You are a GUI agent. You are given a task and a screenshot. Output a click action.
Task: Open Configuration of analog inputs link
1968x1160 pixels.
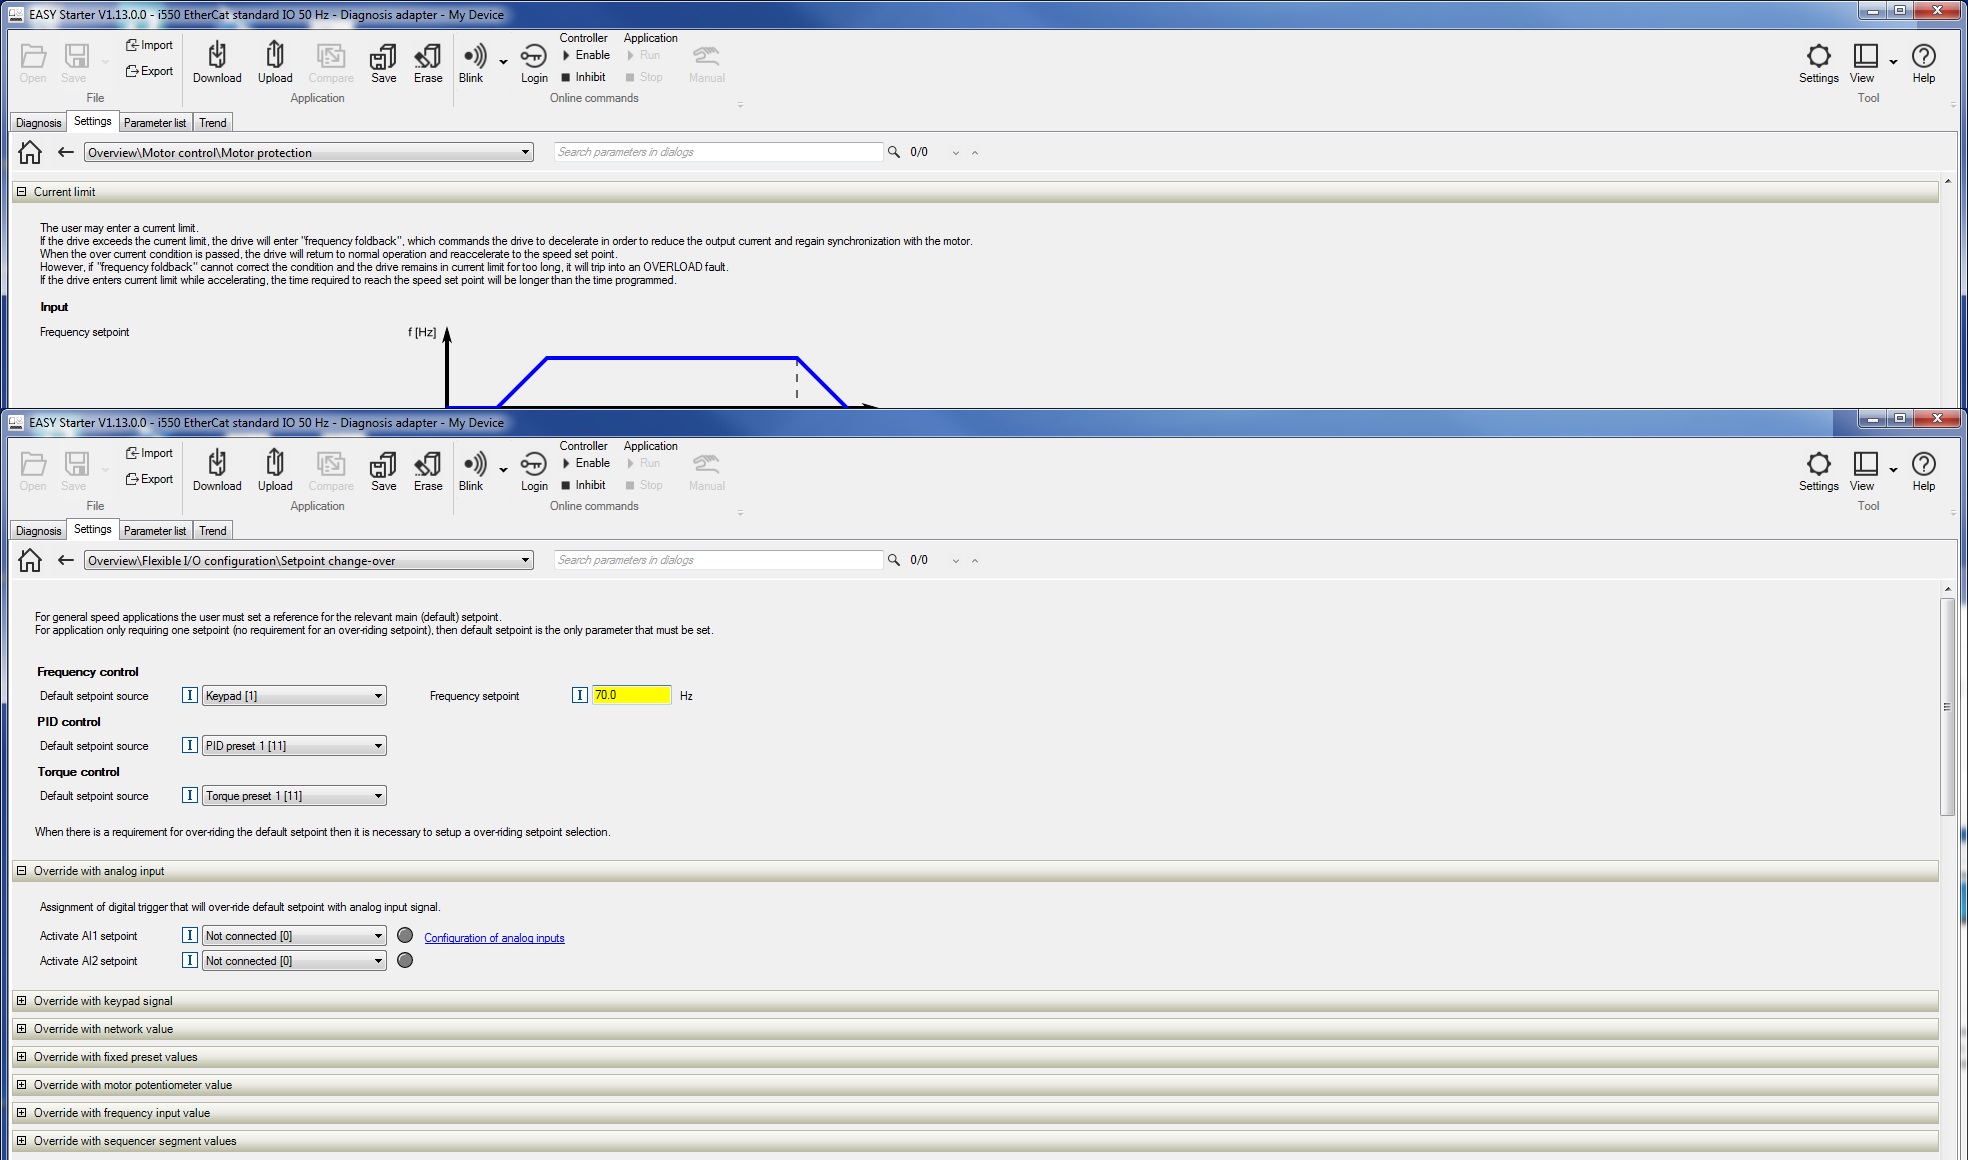(x=494, y=938)
